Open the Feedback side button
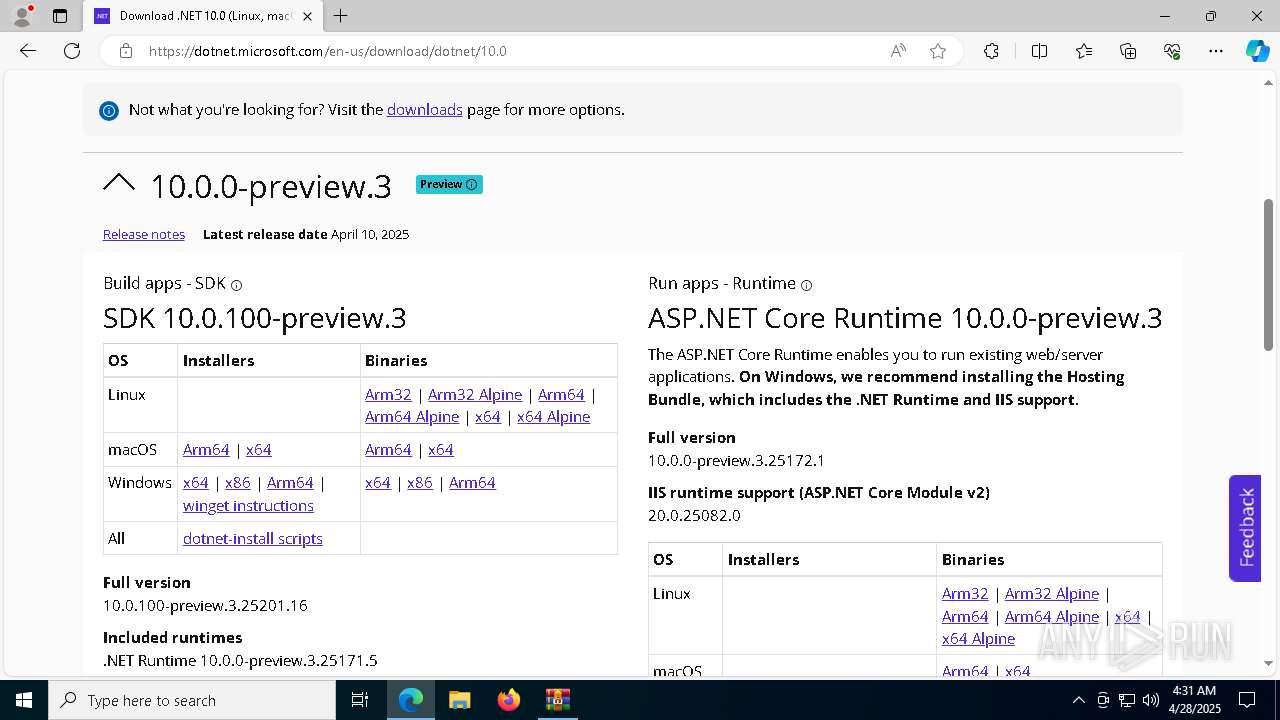1280x720 pixels. click(x=1245, y=528)
